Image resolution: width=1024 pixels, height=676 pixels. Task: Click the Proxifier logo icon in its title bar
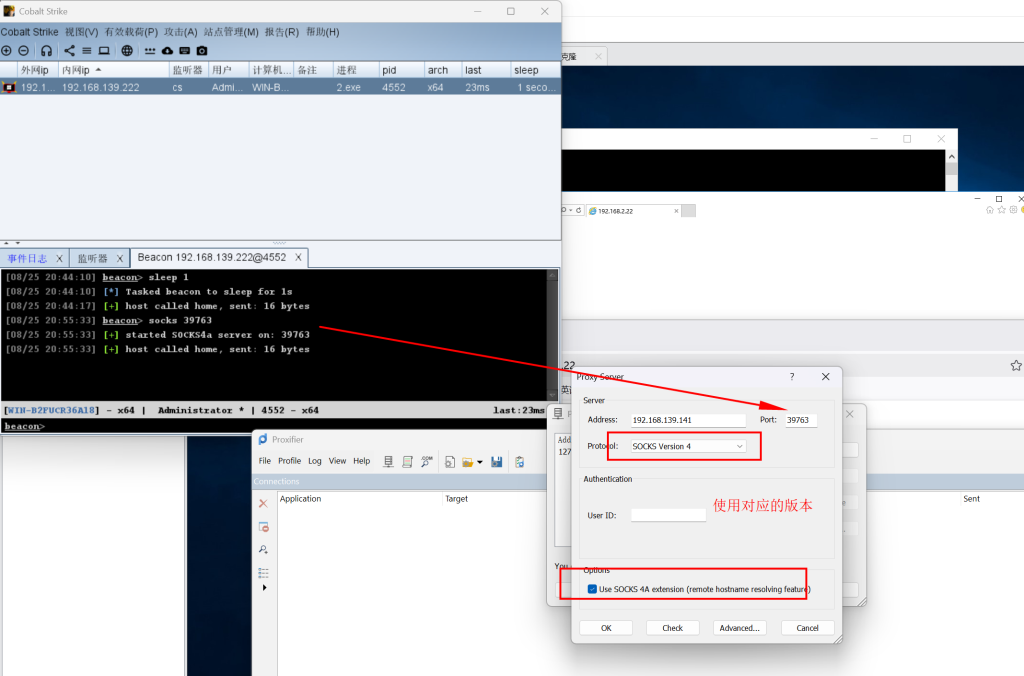(x=263, y=440)
